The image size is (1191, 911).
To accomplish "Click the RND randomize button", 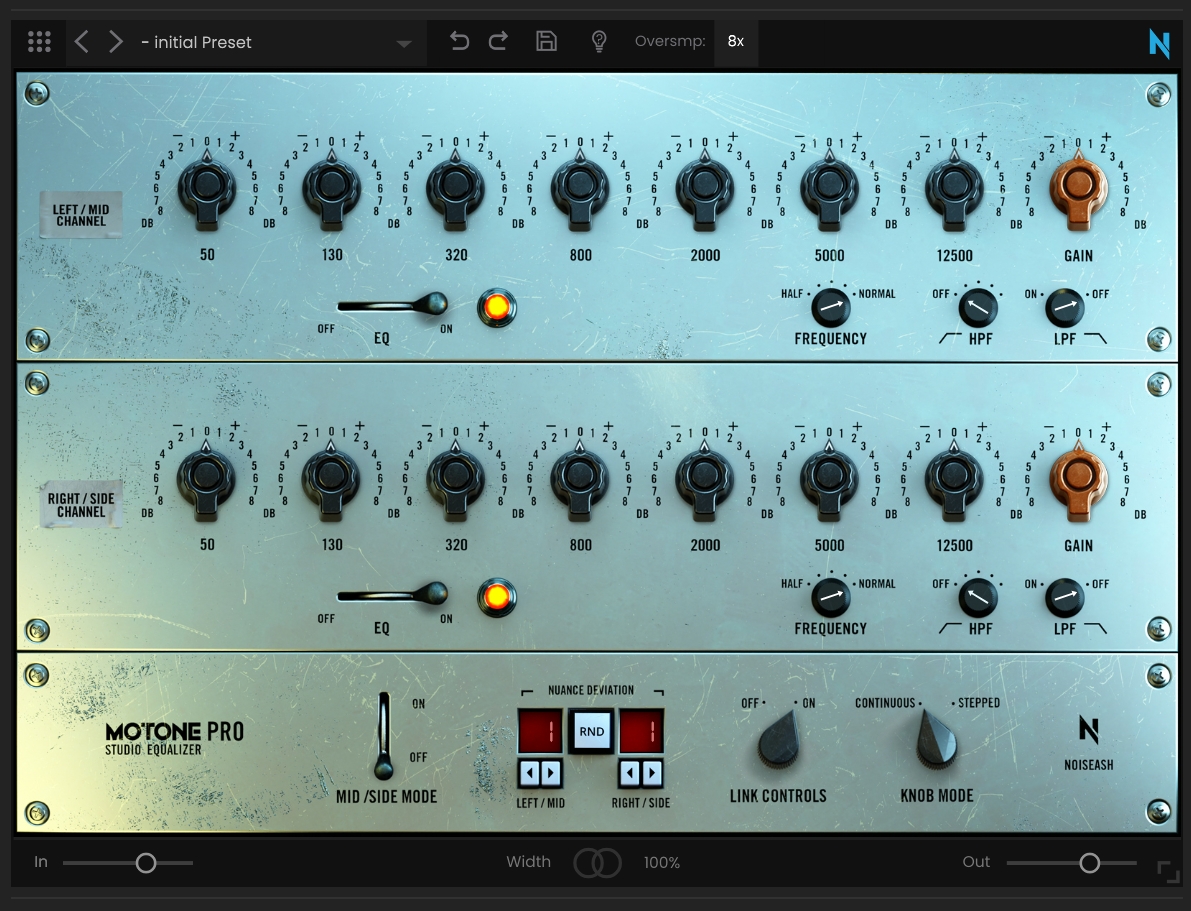I will [x=592, y=731].
